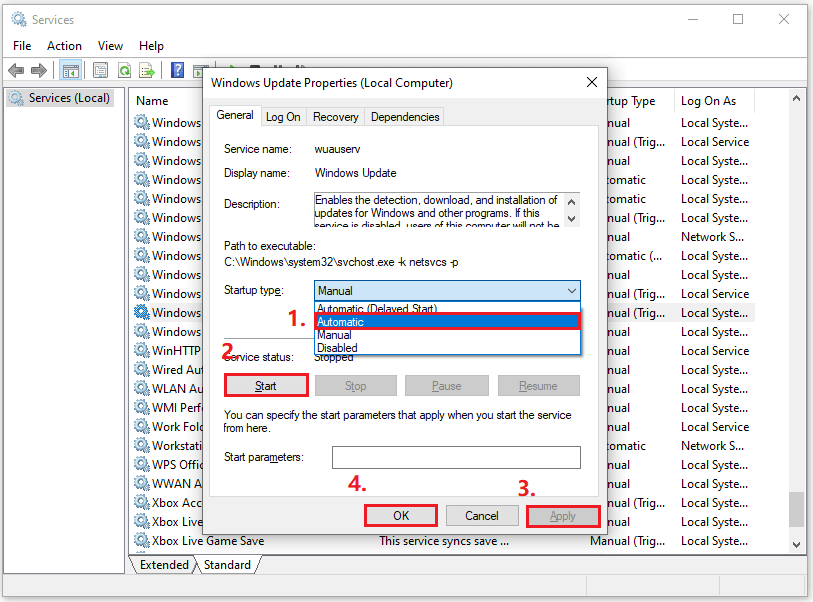The width and height of the screenshot is (813, 602).
Task: Click the 'This service syncs save ...' description cell
Action: click(444, 541)
